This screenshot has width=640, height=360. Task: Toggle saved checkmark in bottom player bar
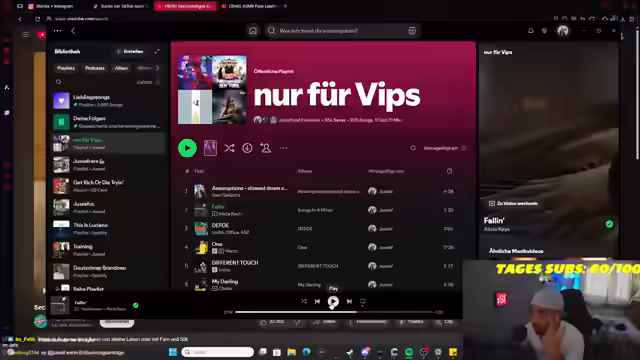point(136,305)
